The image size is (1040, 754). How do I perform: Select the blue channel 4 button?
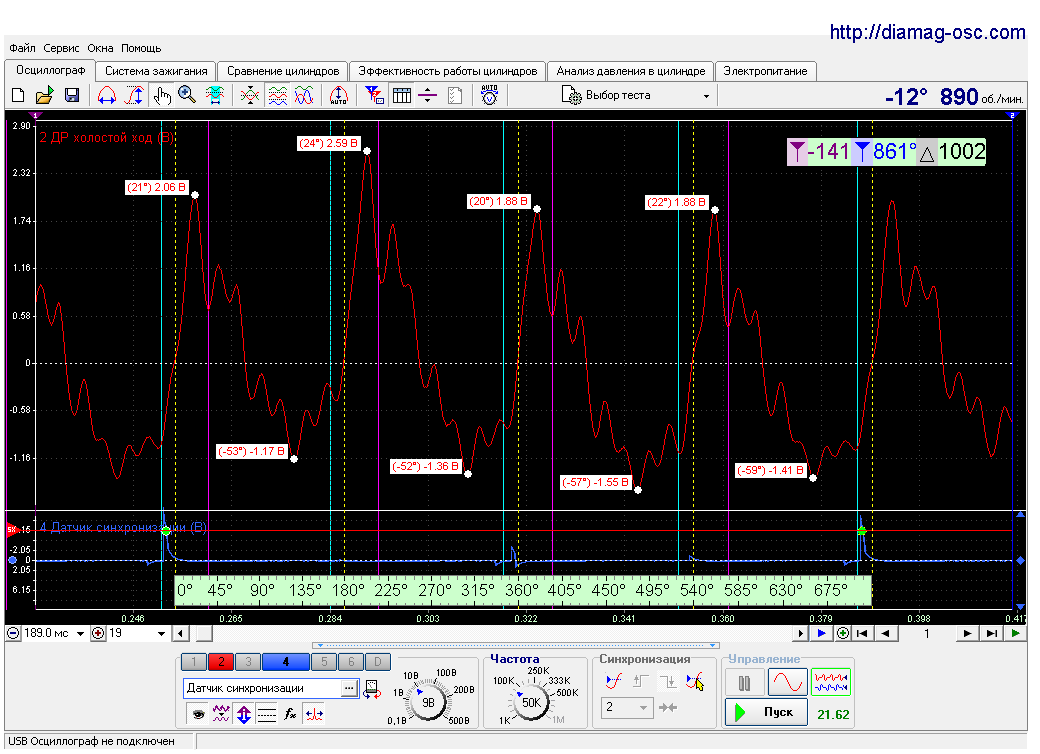click(285, 661)
